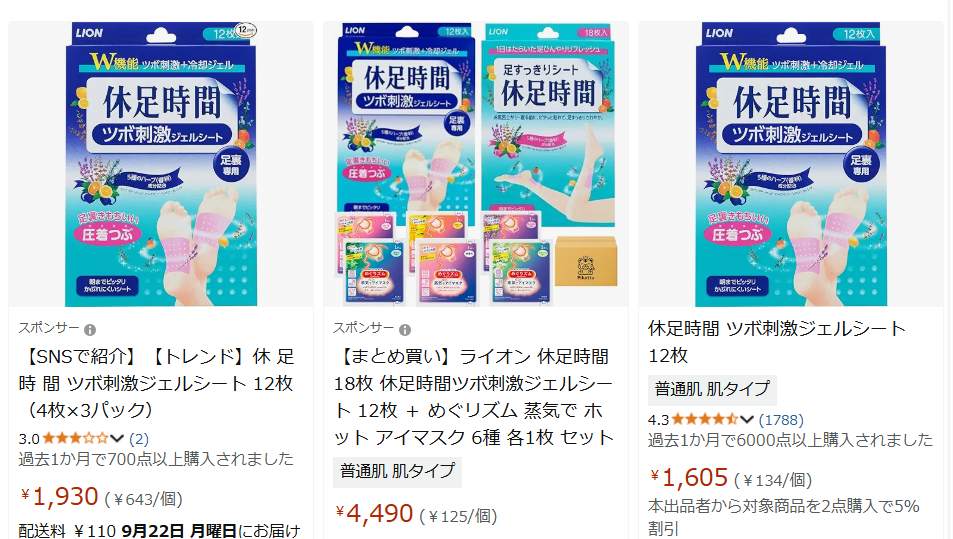View the 2 reviews link
Screen dimensions: 953x539
click(x=139, y=439)
